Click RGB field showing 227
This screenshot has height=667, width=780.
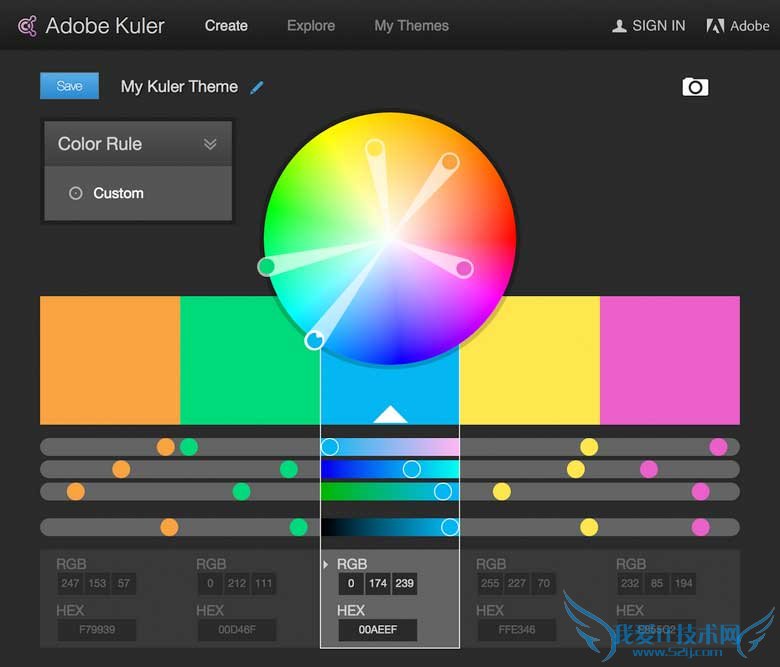517,583
